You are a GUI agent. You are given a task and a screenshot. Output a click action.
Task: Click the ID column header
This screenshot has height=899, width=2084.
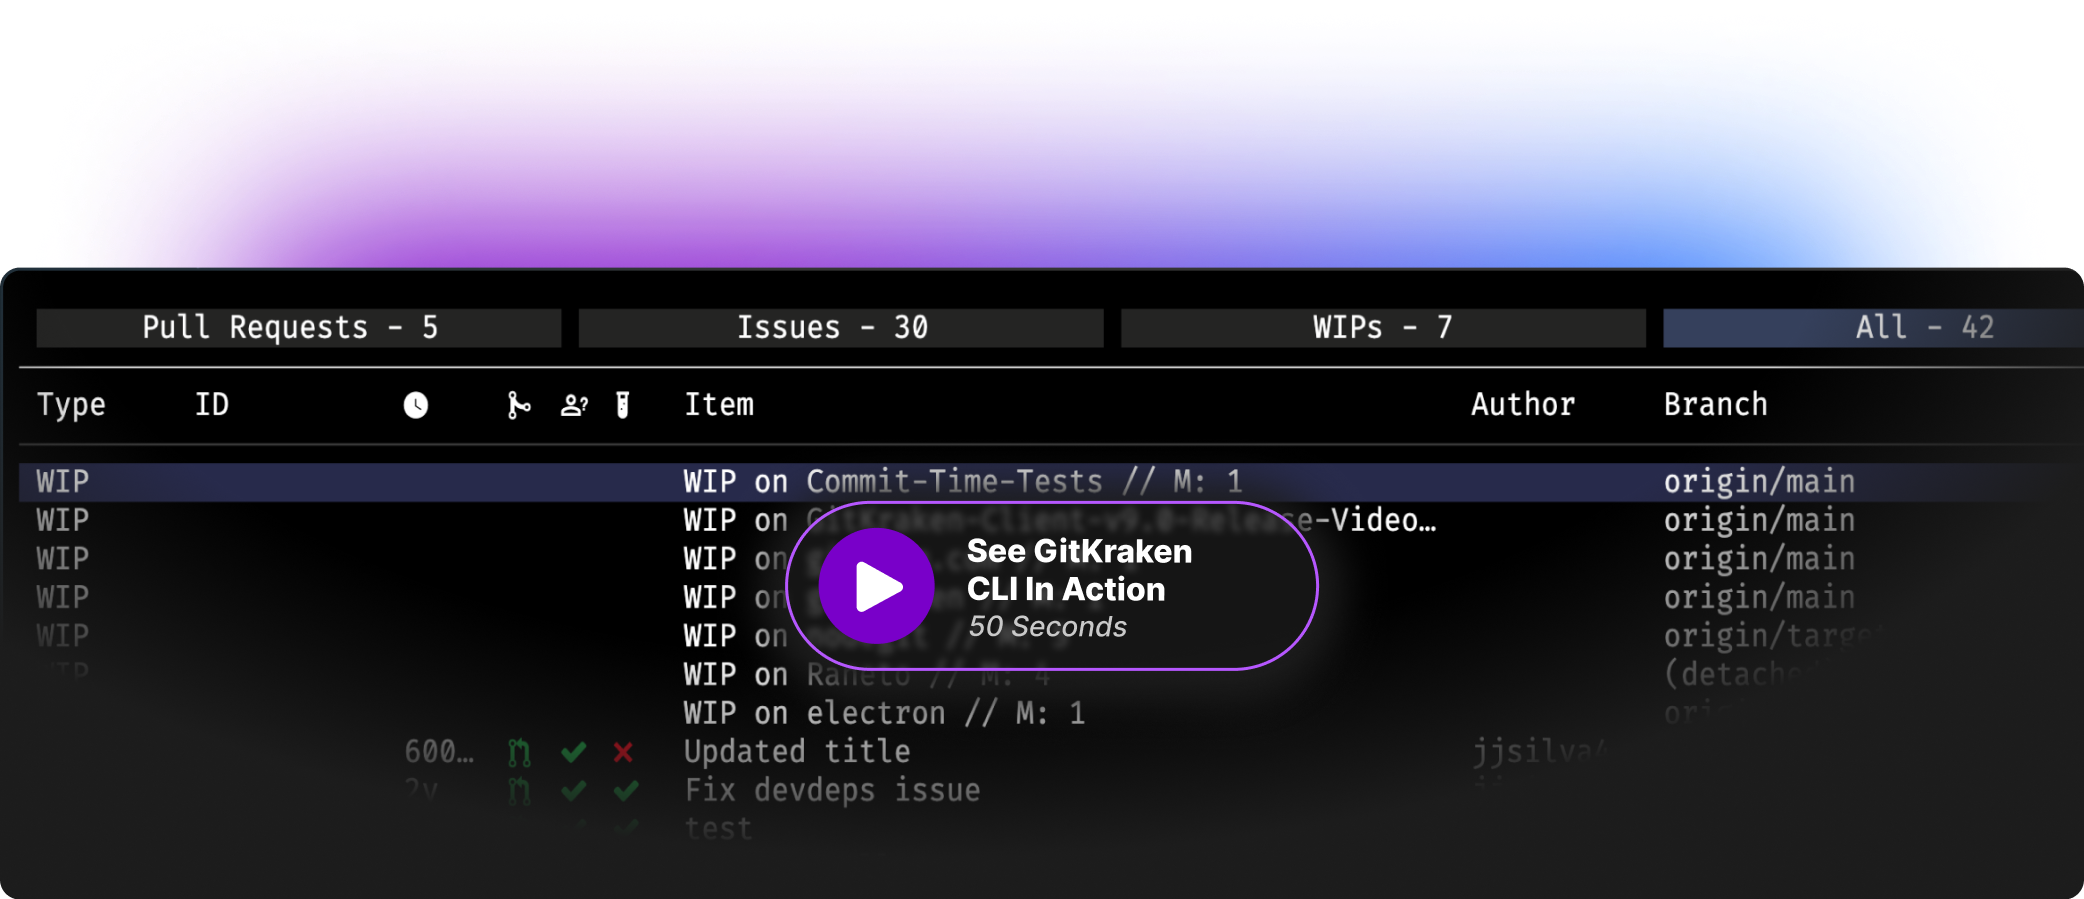click(212, 405)
